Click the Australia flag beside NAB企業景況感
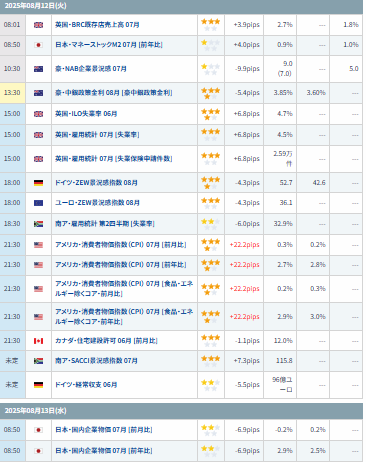This screenshot has width=366, height=462. click(38, 69)
